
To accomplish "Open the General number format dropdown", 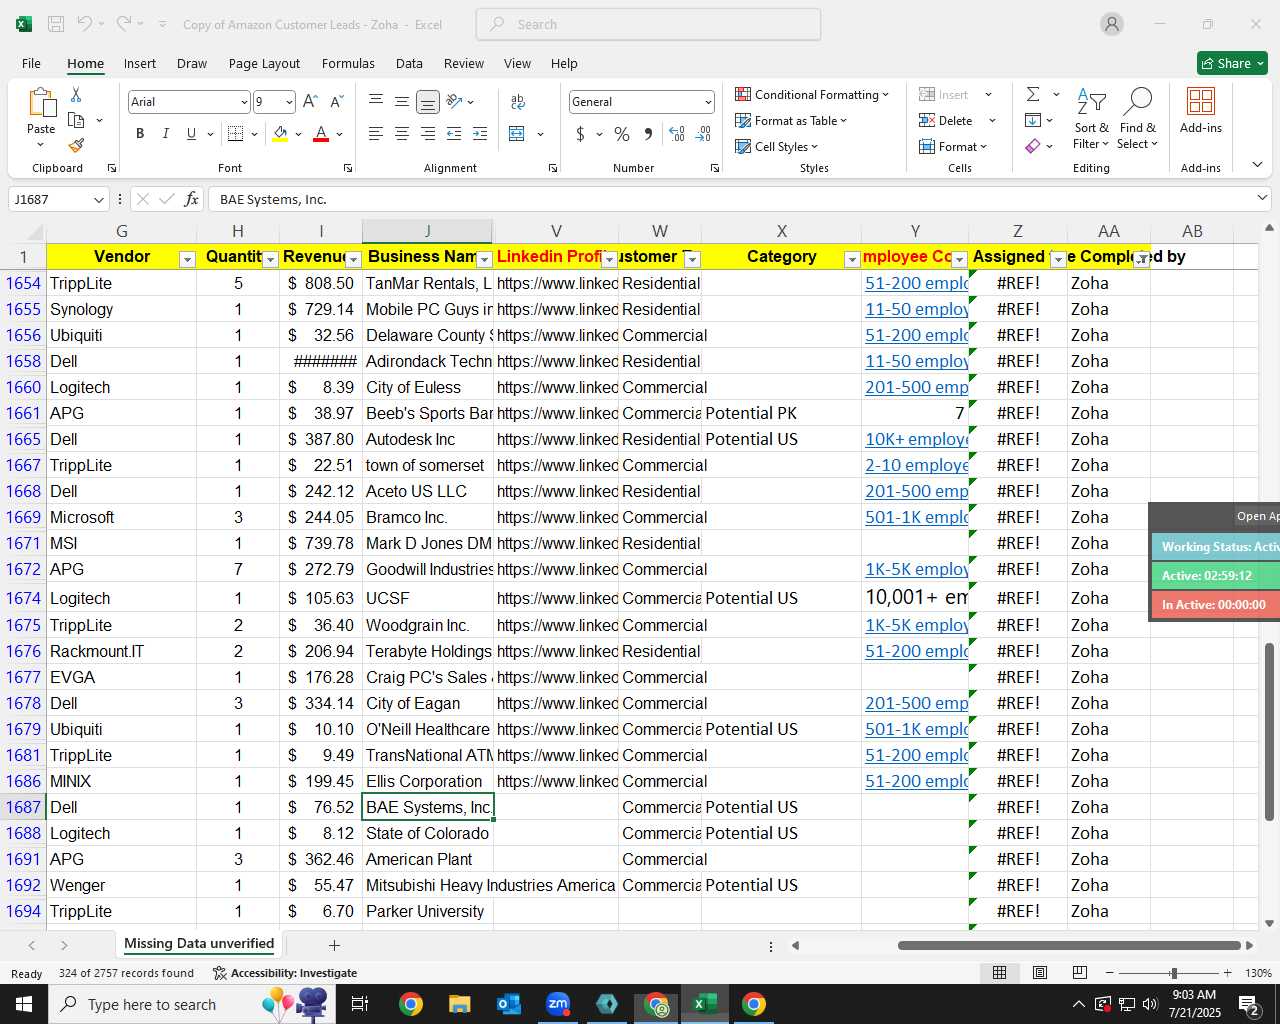I will 708,102.
